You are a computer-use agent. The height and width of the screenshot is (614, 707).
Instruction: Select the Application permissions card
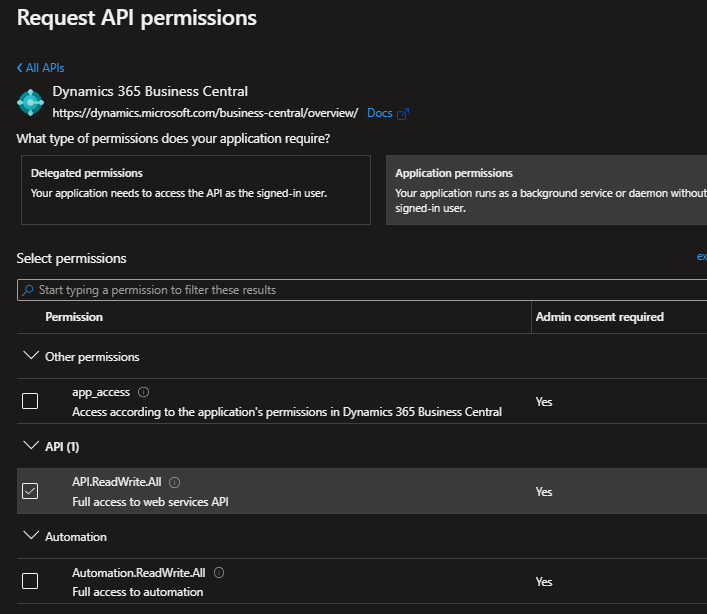point(546,190)
